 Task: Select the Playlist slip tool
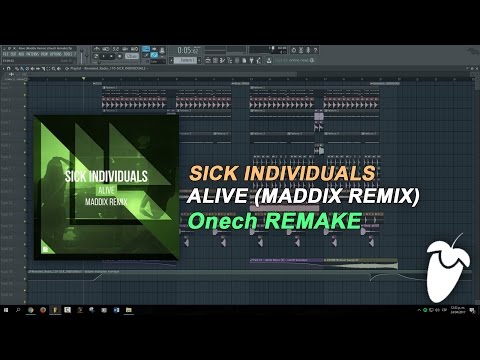(x=38, y=69)
